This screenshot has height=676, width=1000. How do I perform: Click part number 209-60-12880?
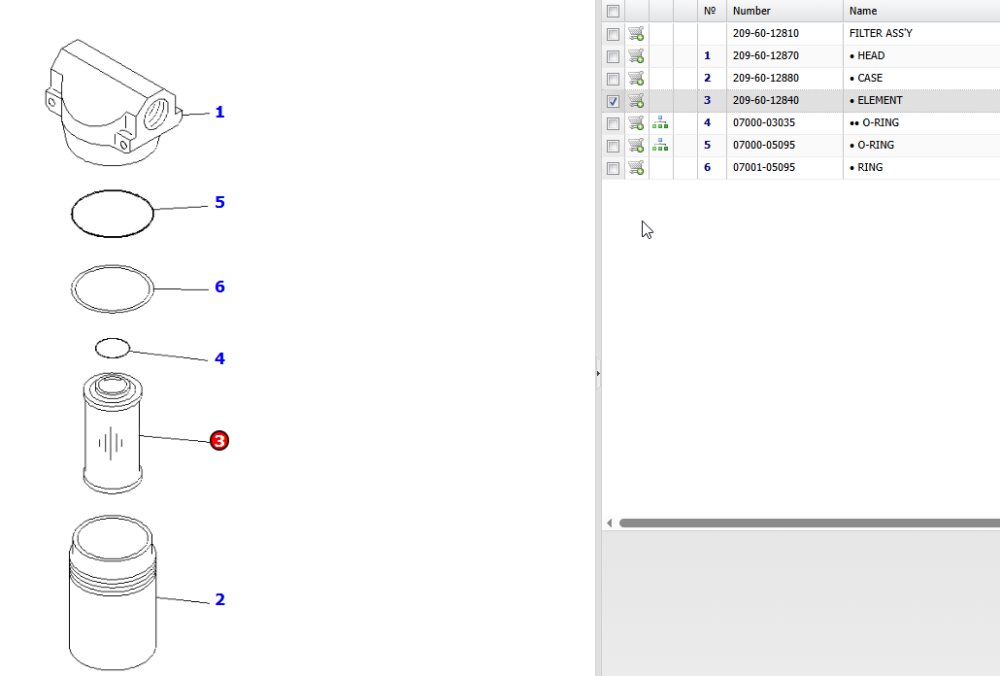click(x=765, y=78)
